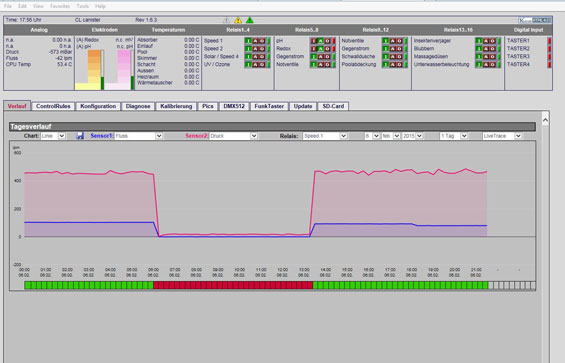Set Schwalldusche relay to A
This screenshot has width=565, height=363.
393,57
